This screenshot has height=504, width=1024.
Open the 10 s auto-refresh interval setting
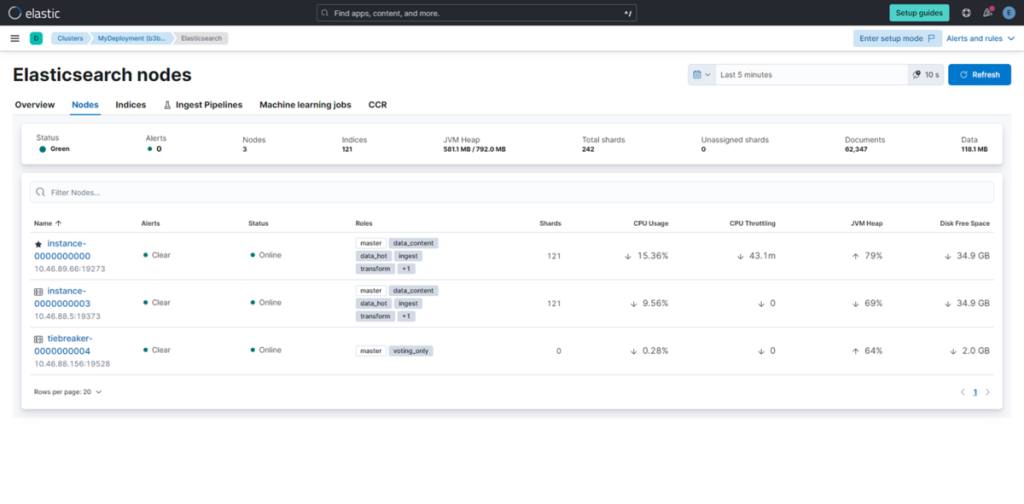(926, 75)
